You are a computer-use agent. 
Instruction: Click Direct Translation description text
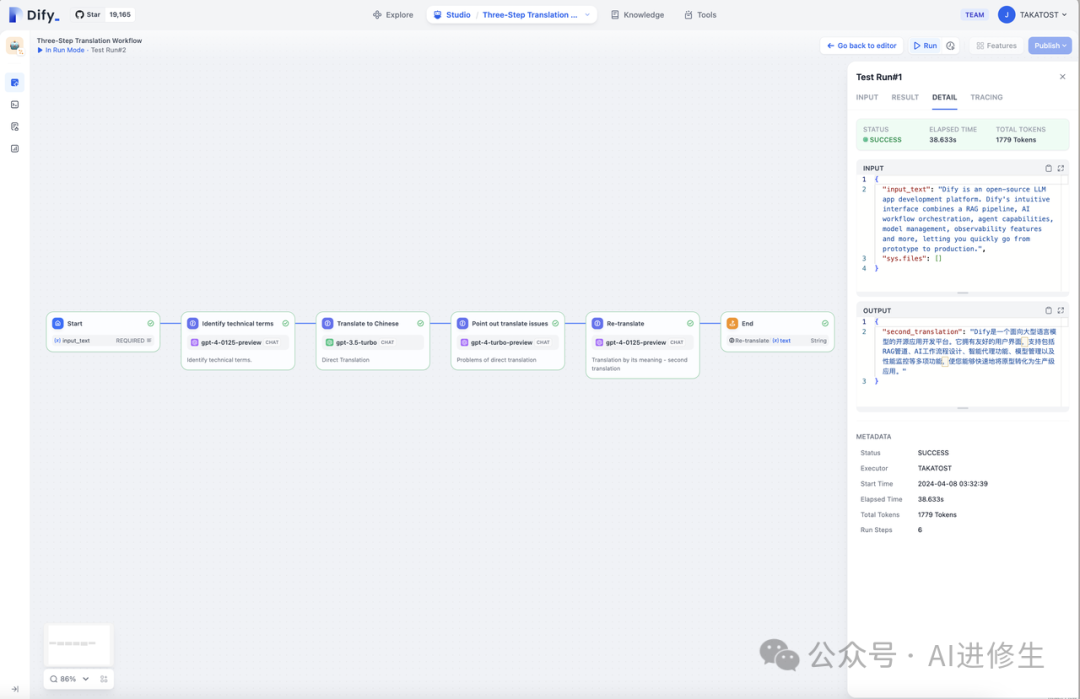(346, 359)
